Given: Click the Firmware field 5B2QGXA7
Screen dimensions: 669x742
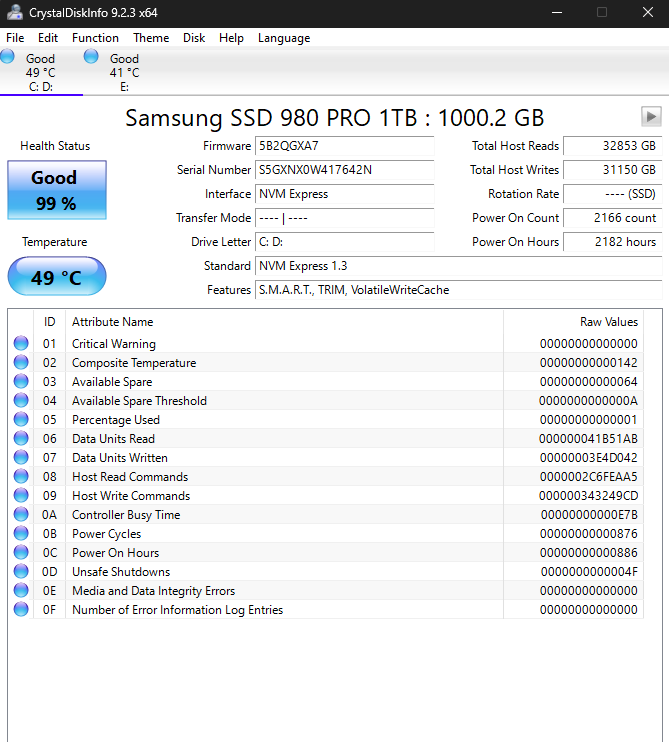Looking at the screenshot, I should 344,146.
